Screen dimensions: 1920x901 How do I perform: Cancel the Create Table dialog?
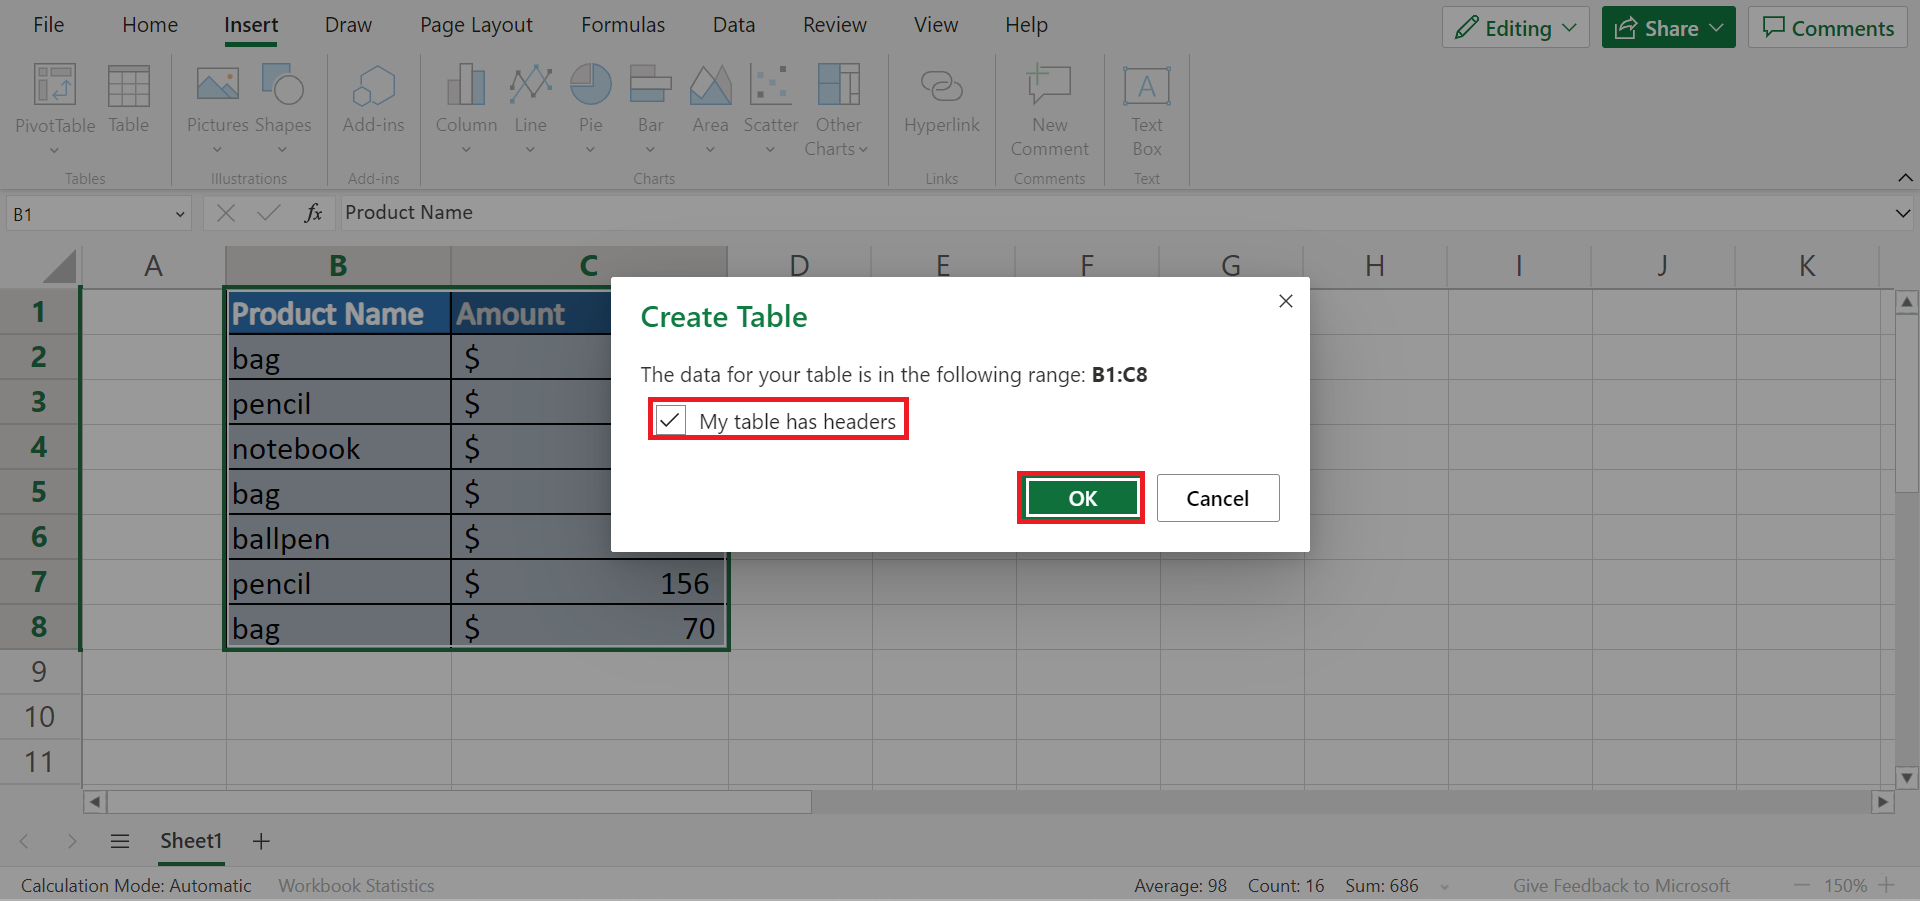[1217, 498]
